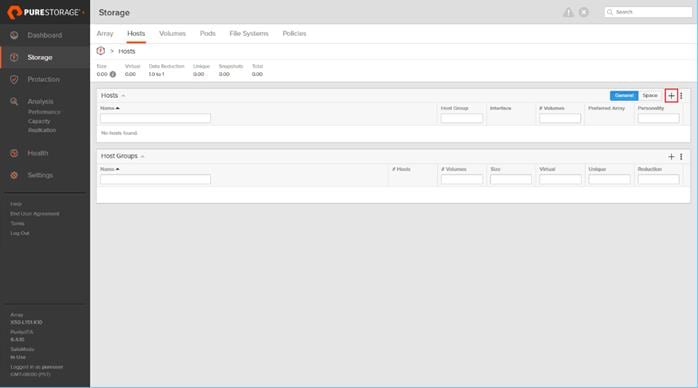Screen dimensions: 698x388
Task: Open Replication under Analysis
Action: coord(42,130)
